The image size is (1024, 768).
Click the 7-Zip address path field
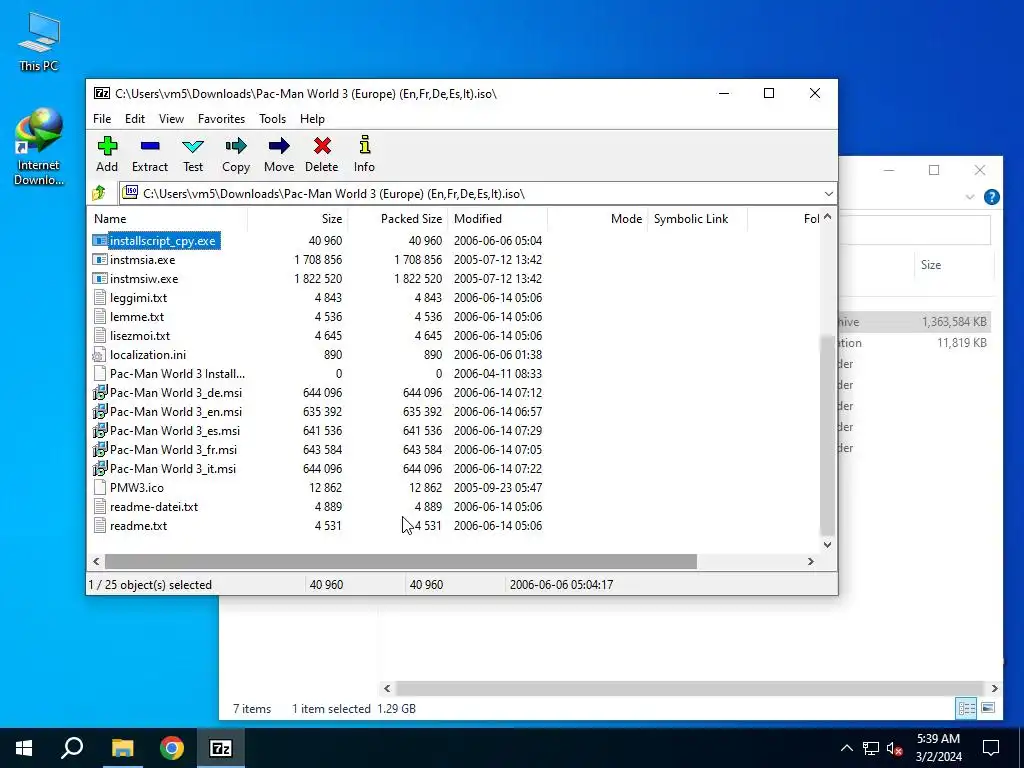point(469,194)
